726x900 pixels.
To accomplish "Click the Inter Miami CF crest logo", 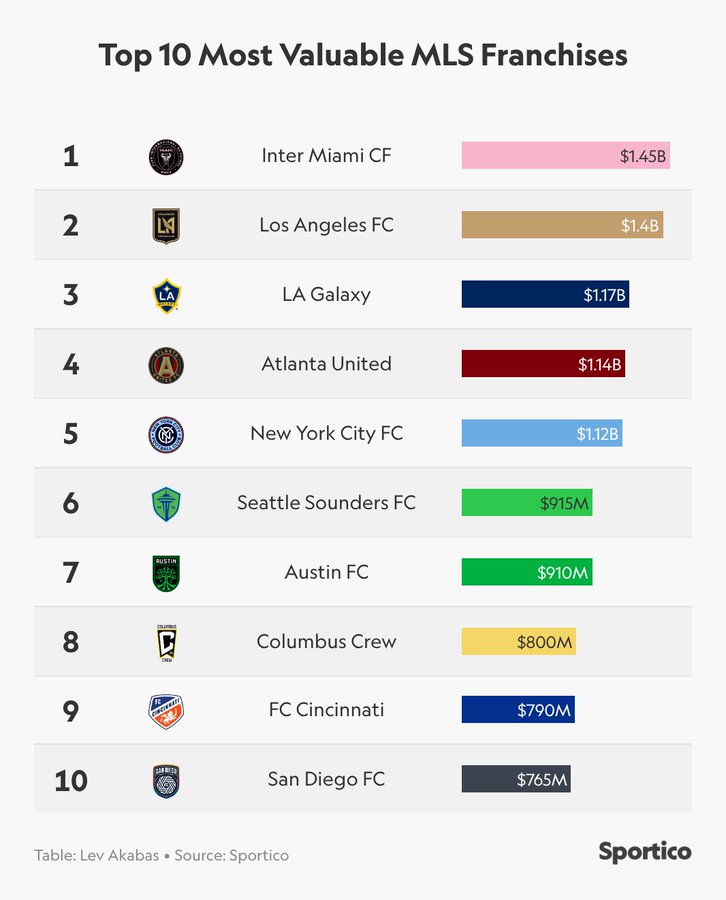I will pos(166,156).
